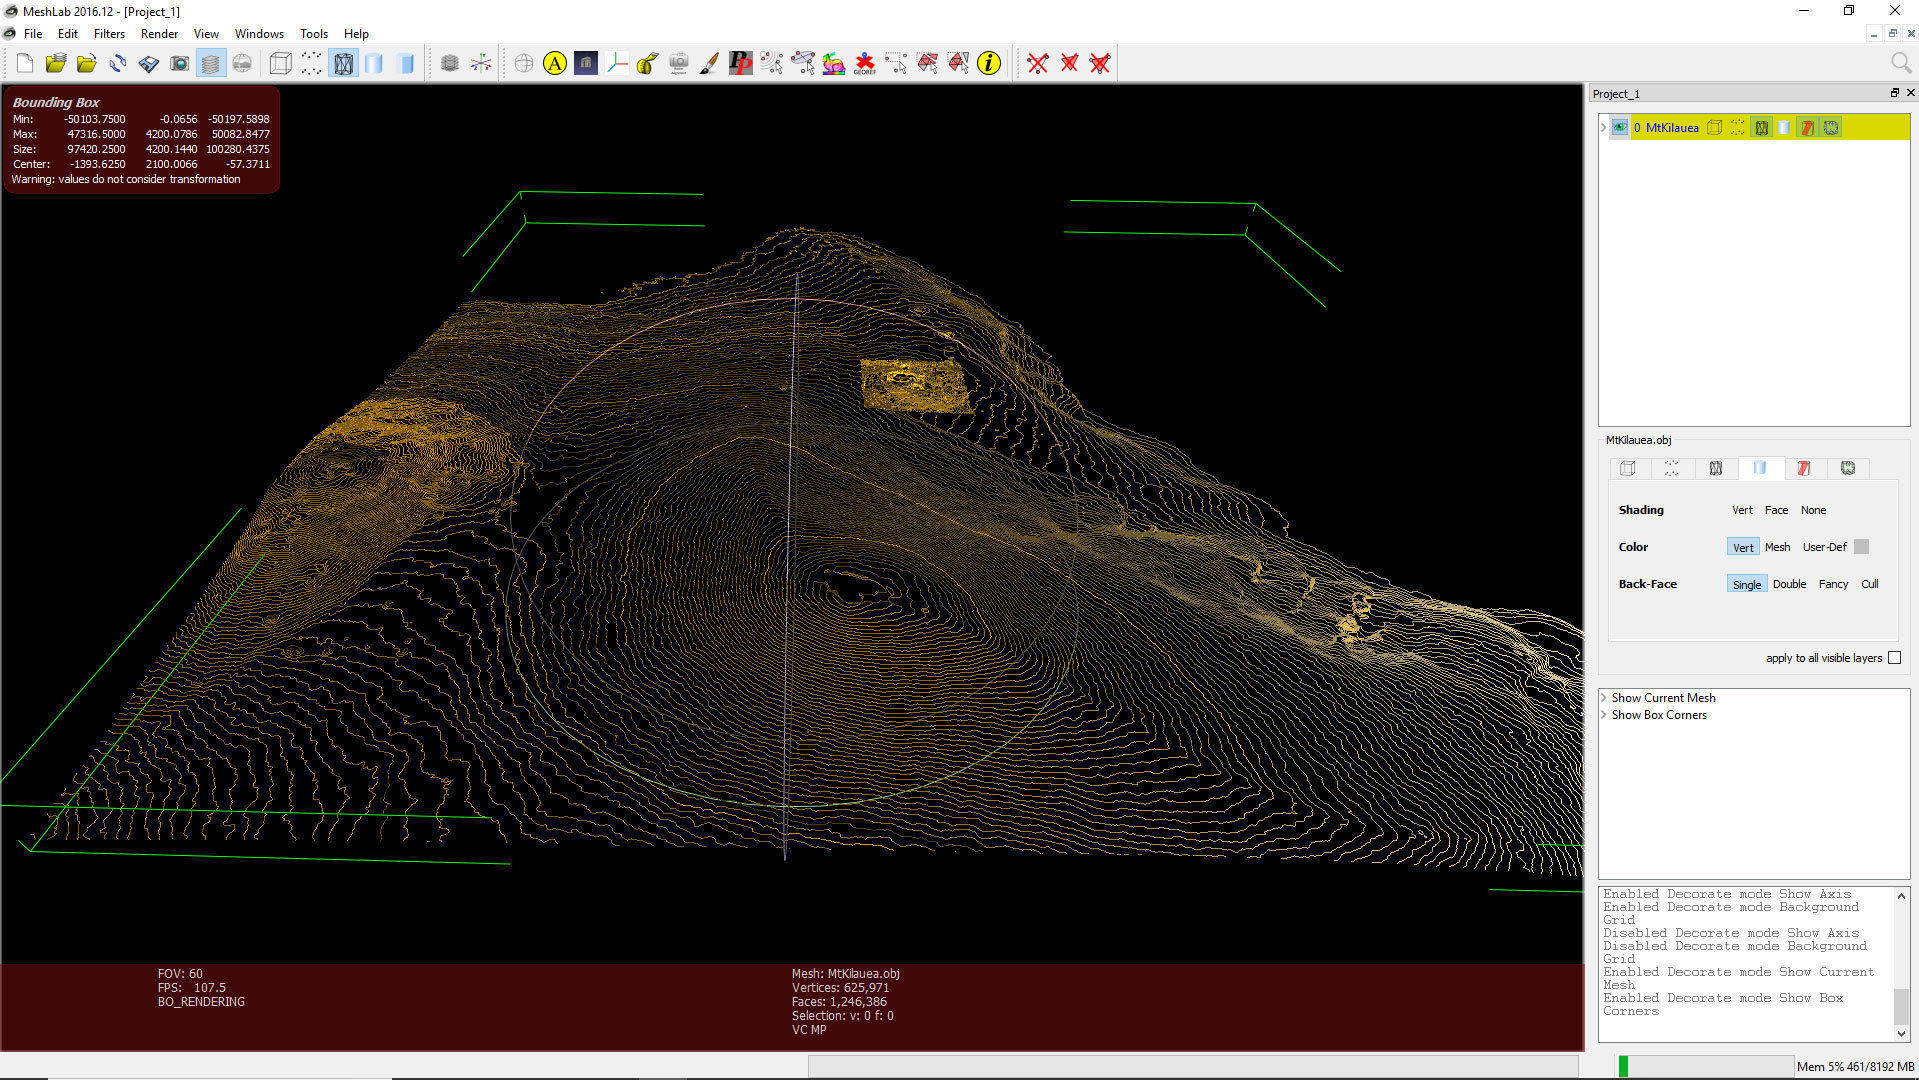Select the Z-painting brush tool
The width and height of the screenshot is (1919, 1080).
pyautogui.click(x=710, y=64)
